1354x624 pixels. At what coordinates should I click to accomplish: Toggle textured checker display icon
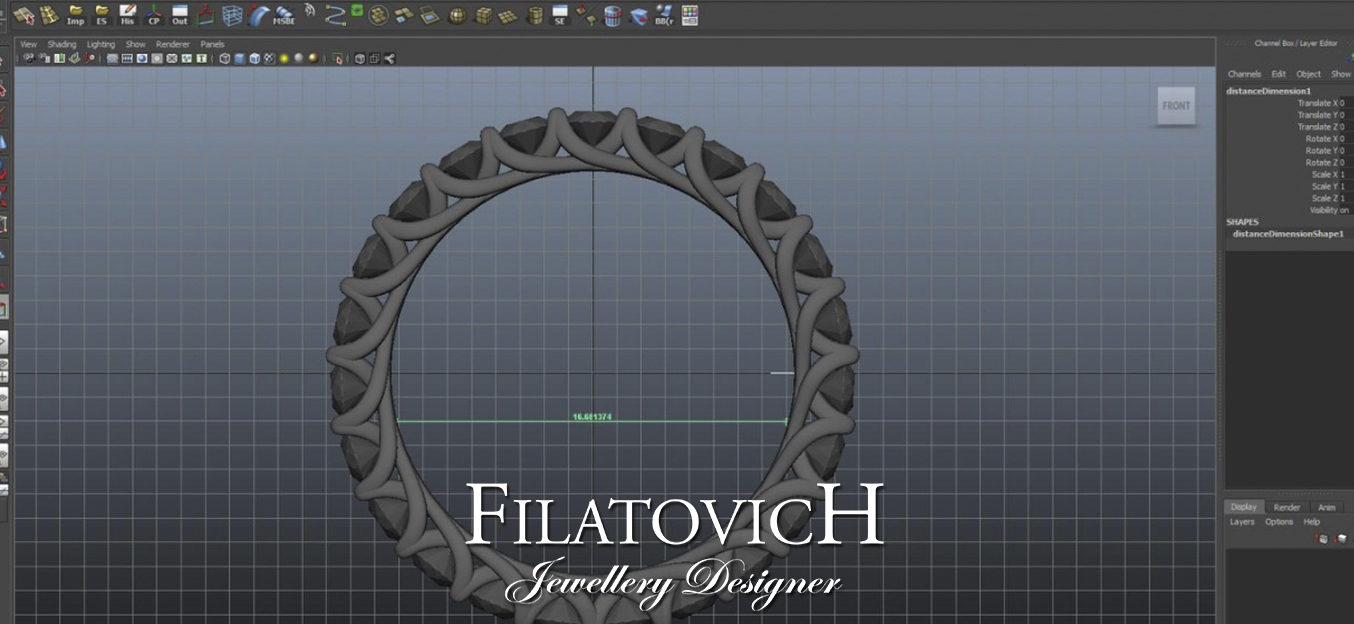[x=269, y=58]
